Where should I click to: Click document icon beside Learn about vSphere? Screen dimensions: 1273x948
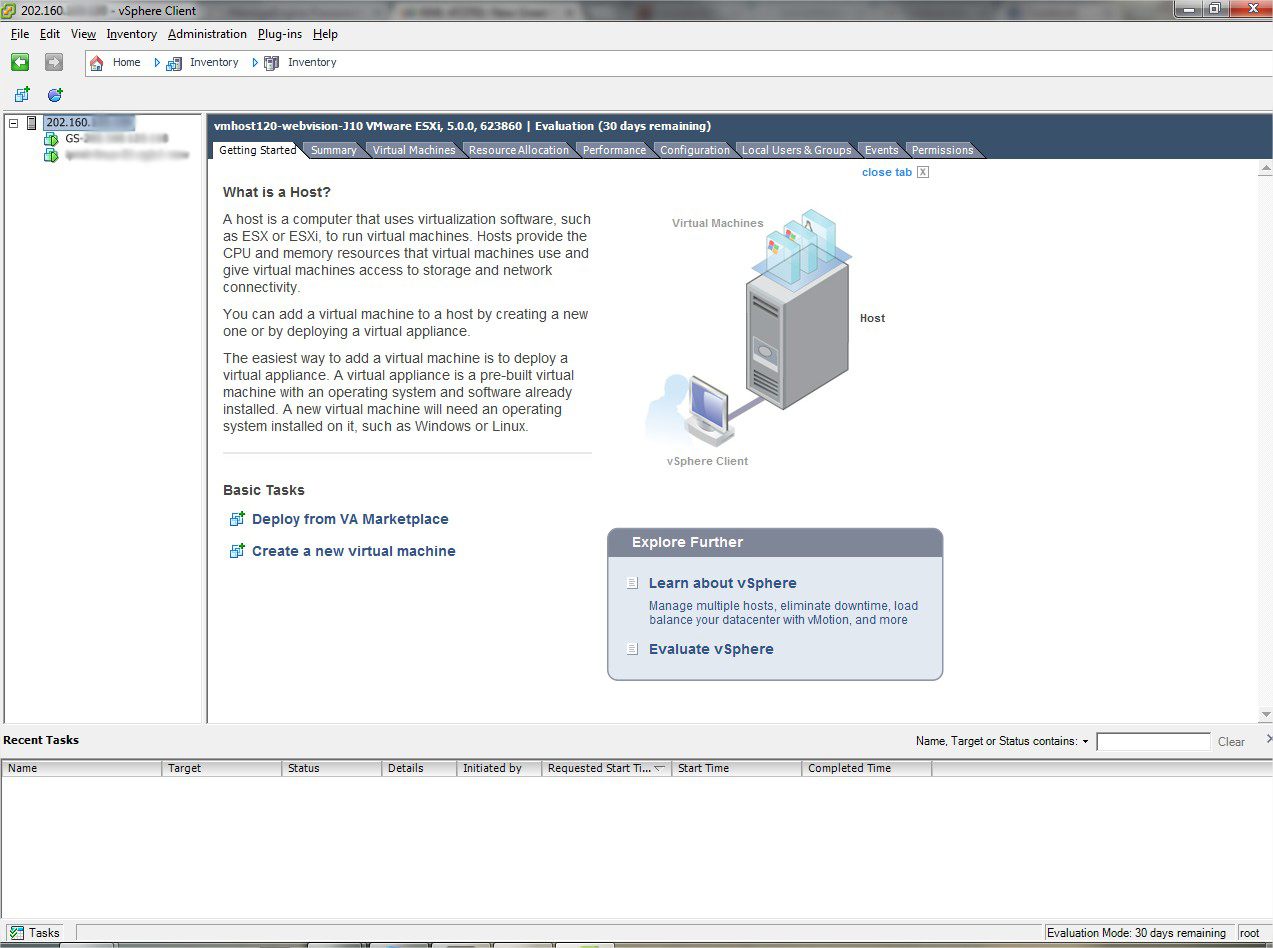[x=632, y=583]
